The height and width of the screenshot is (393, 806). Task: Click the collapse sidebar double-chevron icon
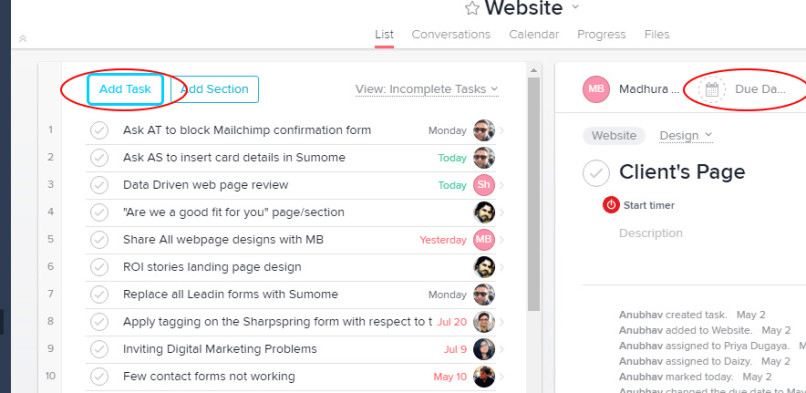pos(23,39)
